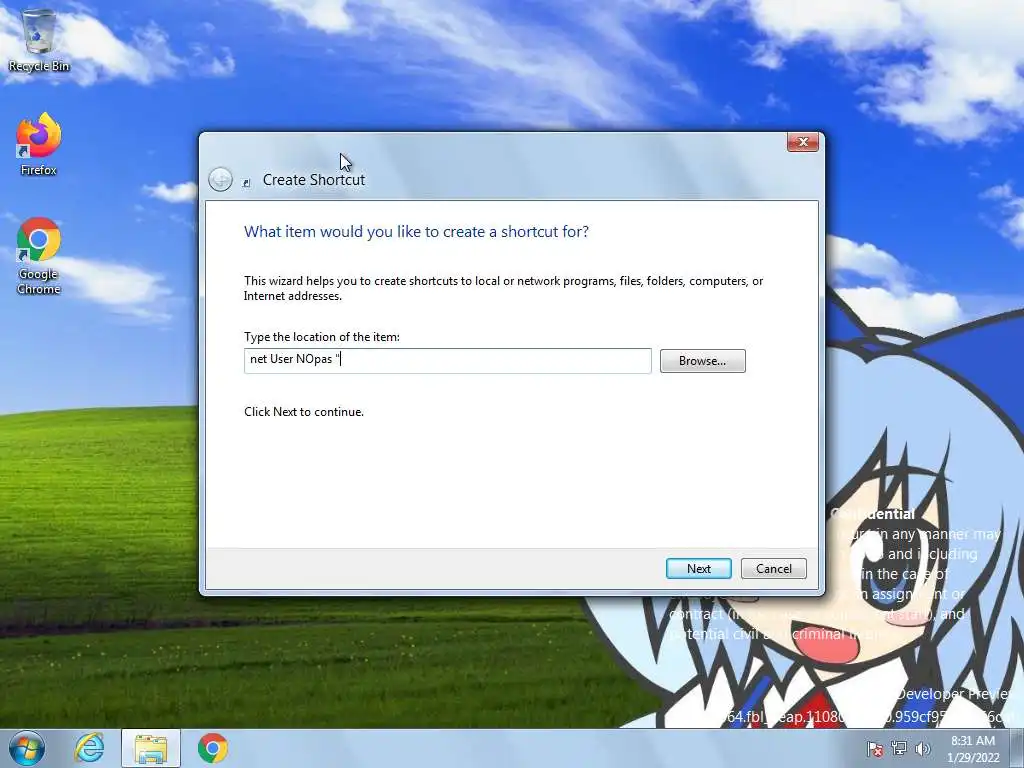Open the volume speaker tray icon
The width and height of the screenshot is (1024, 768).
tap(923, 748)
